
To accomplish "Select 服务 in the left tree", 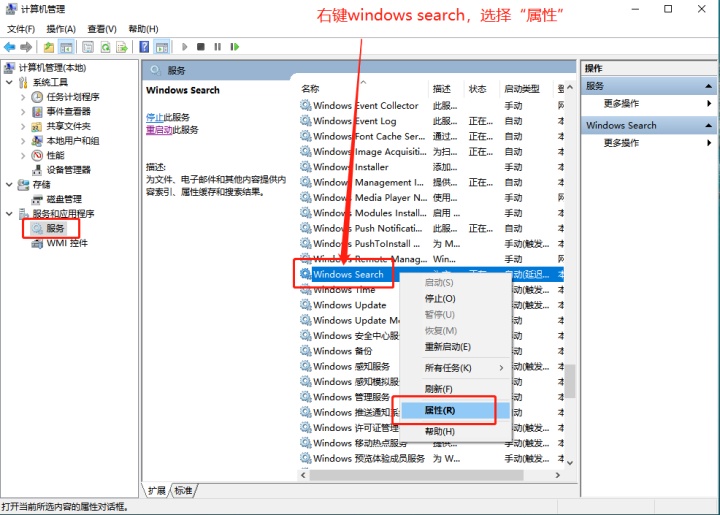I will [x=55, y=228].
